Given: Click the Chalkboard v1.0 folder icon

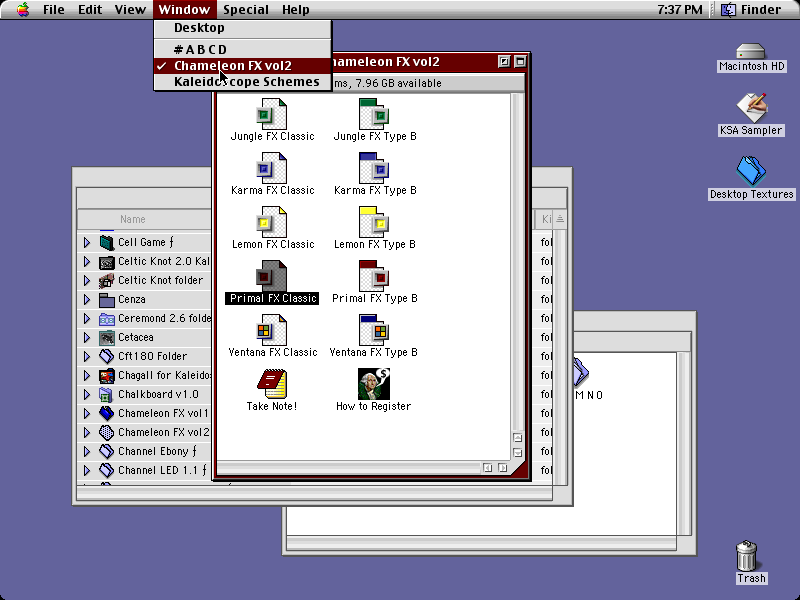Looking at the screenshot, I should (x=107, y=395).
